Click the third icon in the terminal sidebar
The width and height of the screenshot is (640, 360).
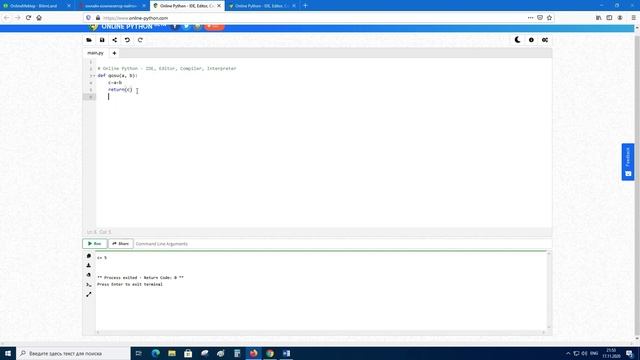point(89,275)
